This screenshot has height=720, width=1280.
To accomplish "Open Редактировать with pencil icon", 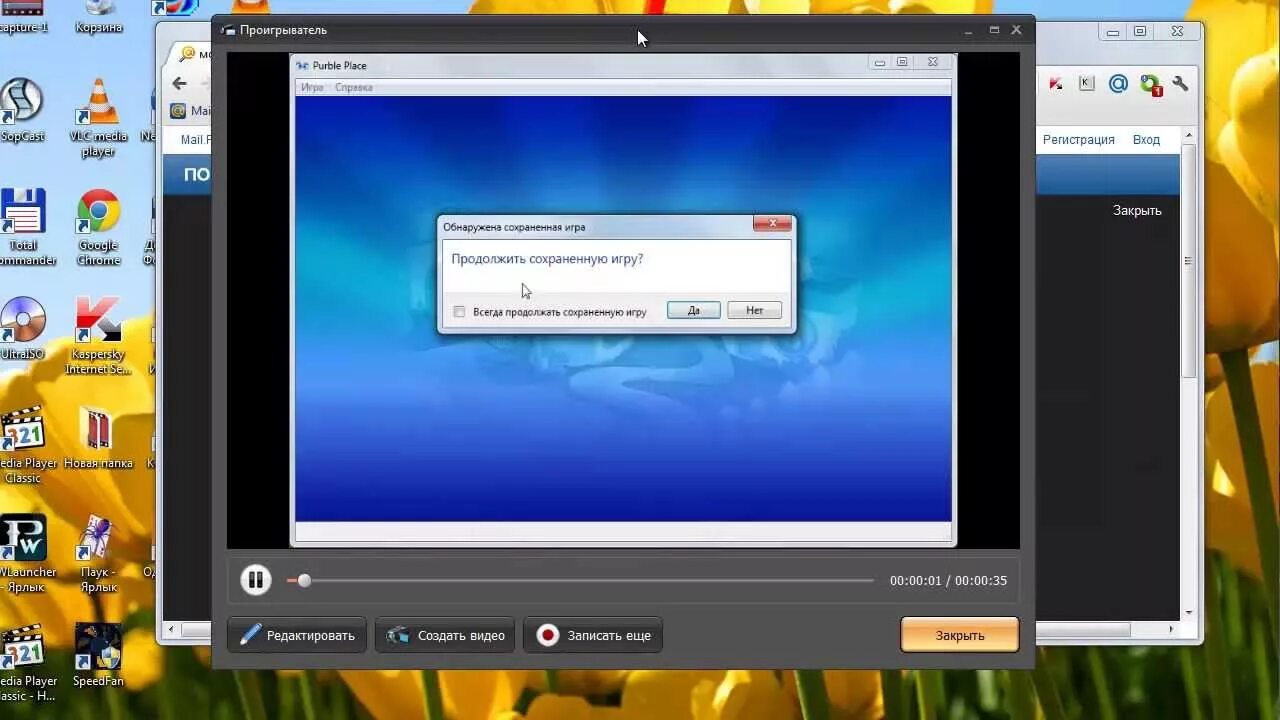I will [297, 635].
